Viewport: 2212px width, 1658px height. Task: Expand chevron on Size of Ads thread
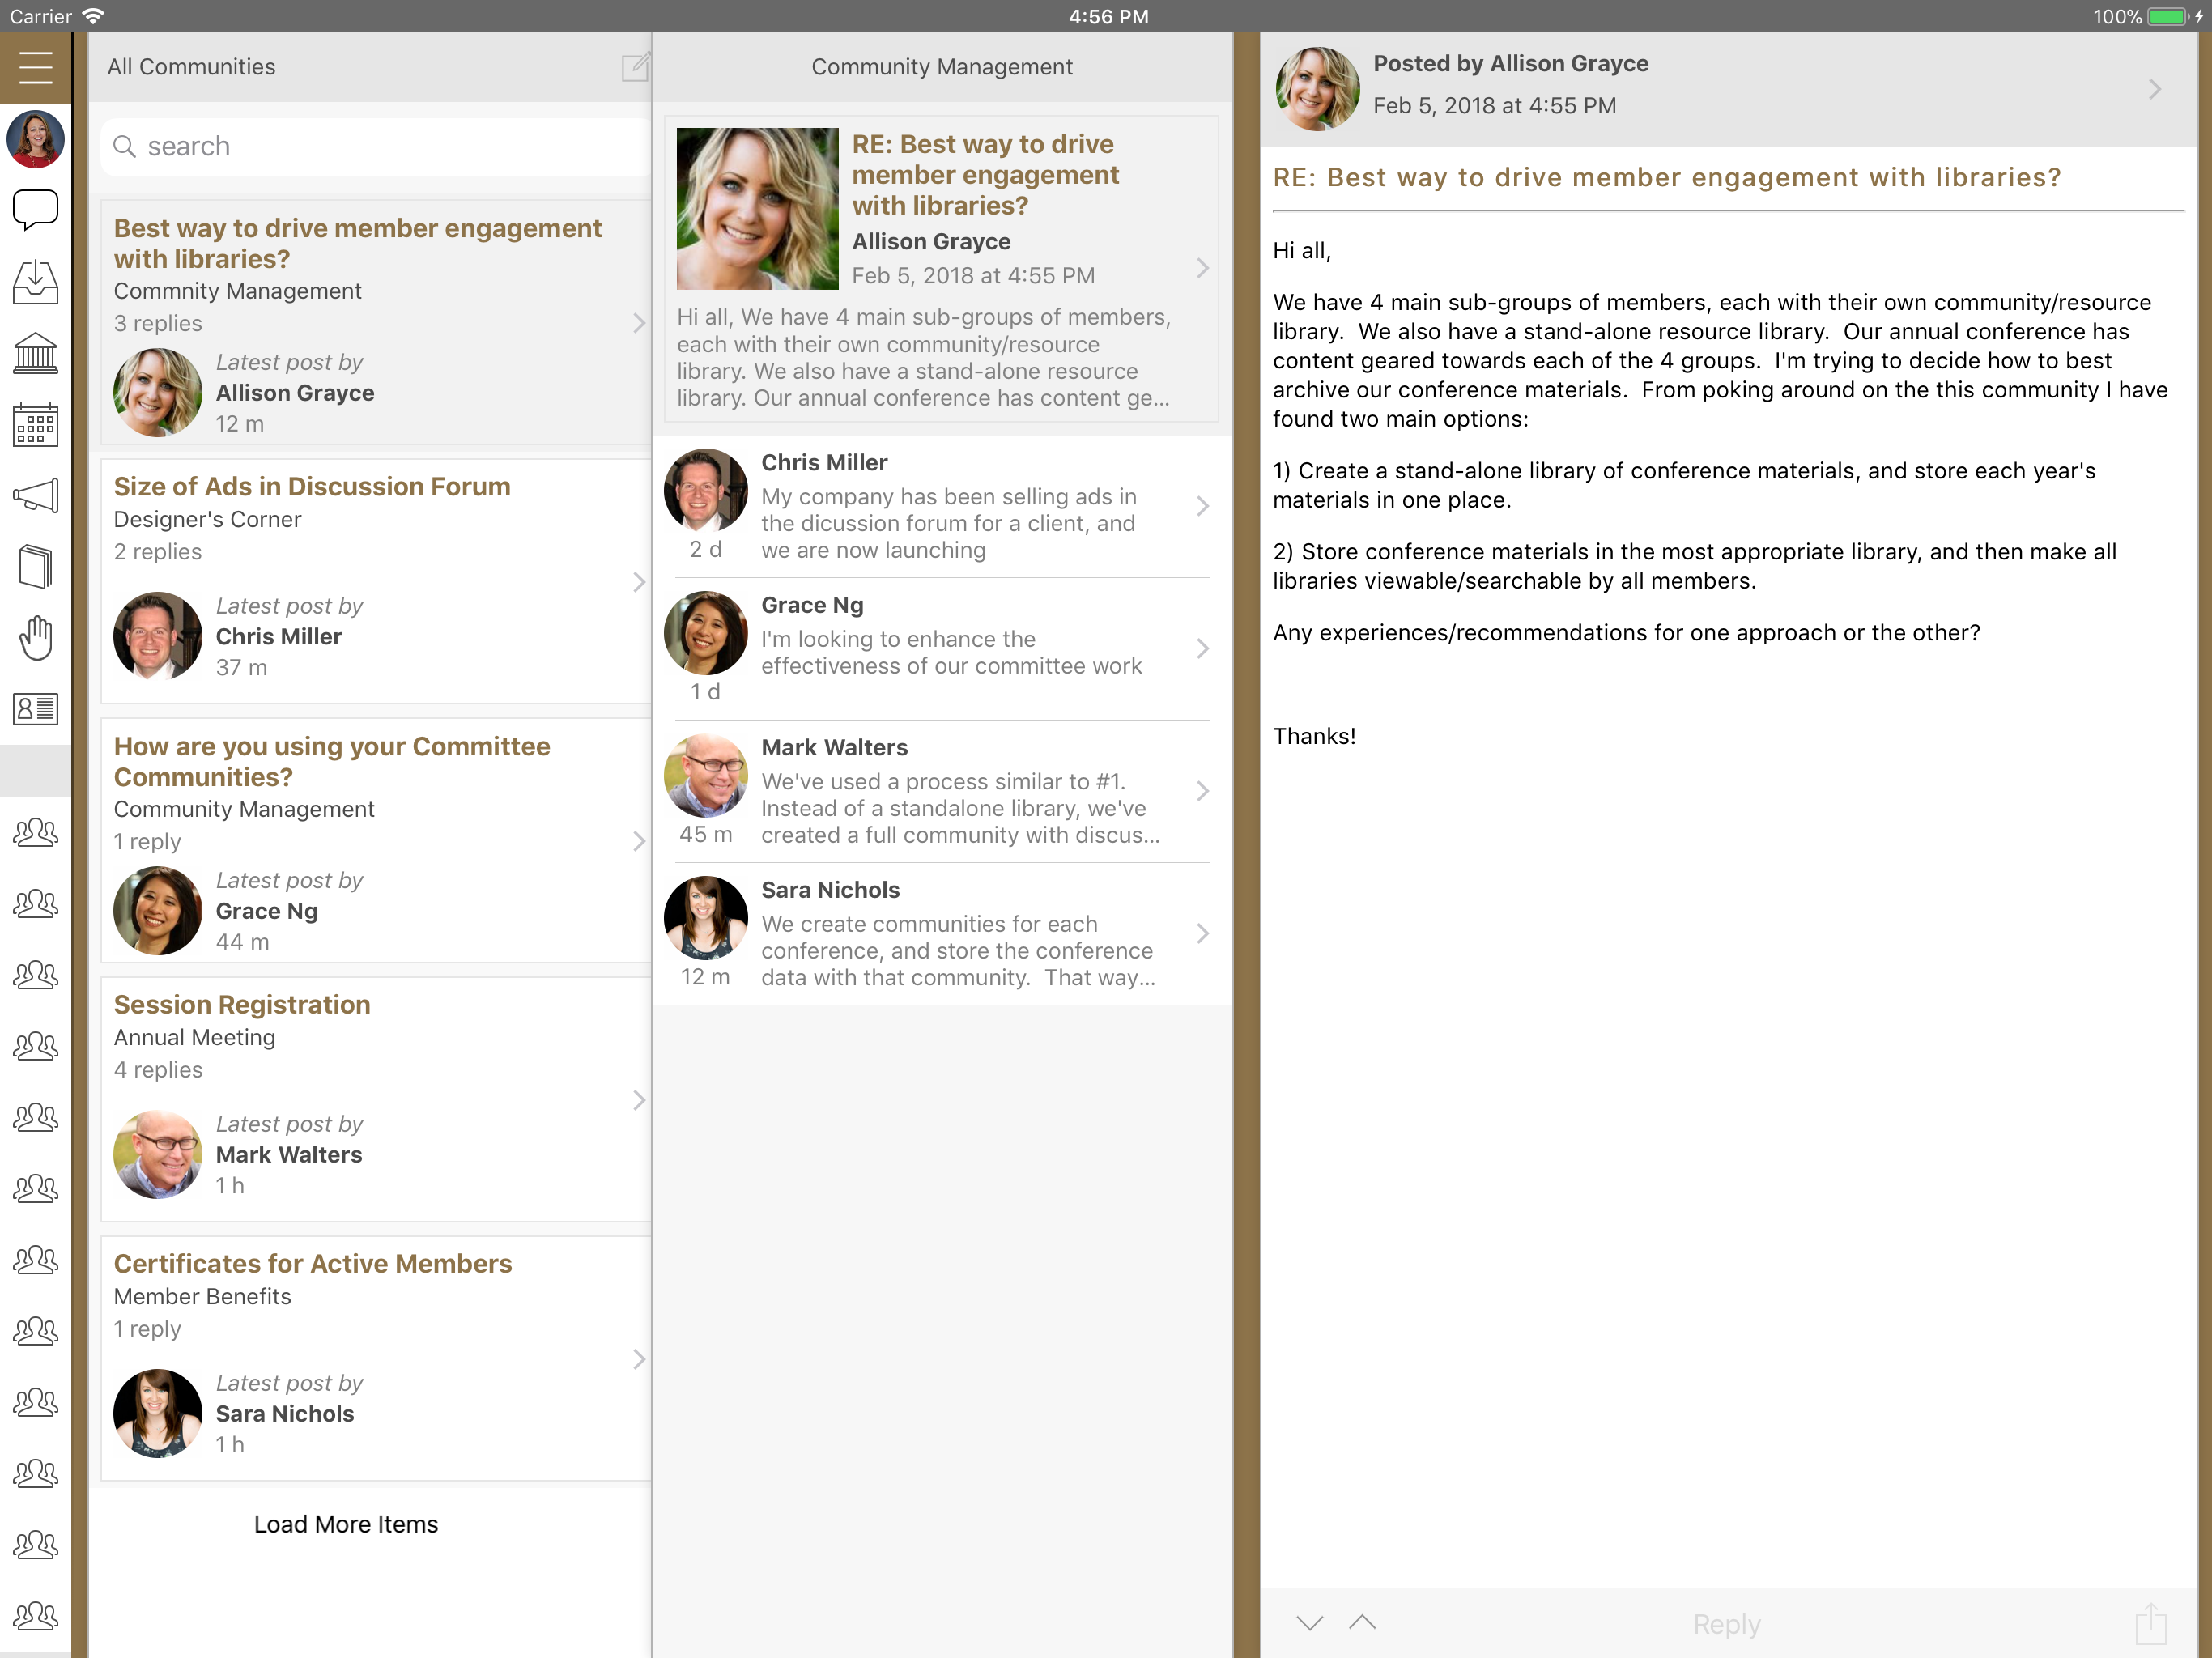click(639, 582)
